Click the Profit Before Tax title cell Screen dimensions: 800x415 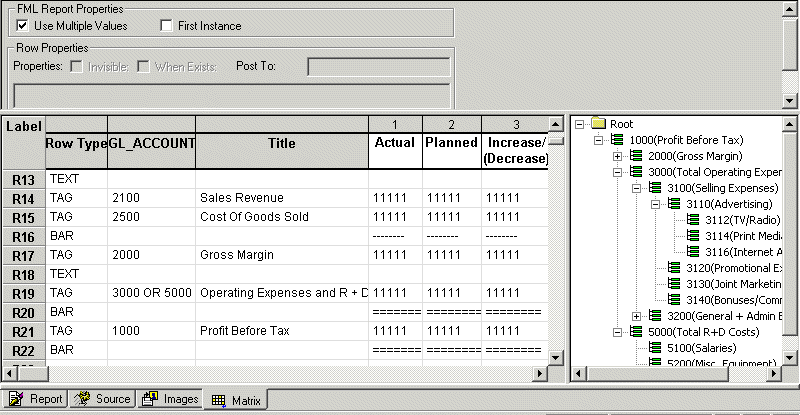(282, 331)
